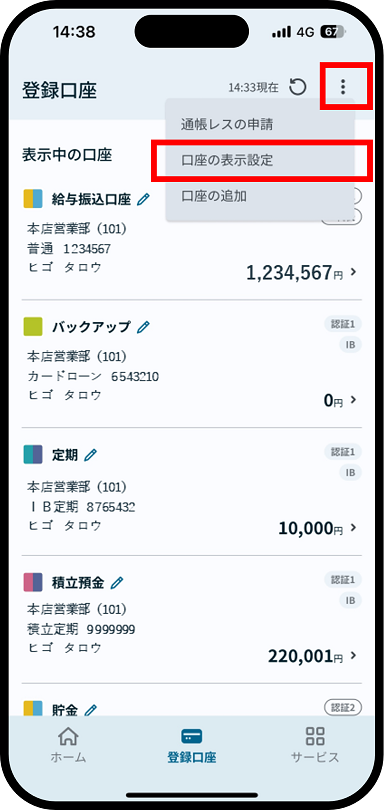Tap the green バックアップ color swatch
The height and width of the screenshot is (810, 384).
(x=33, y=327)
